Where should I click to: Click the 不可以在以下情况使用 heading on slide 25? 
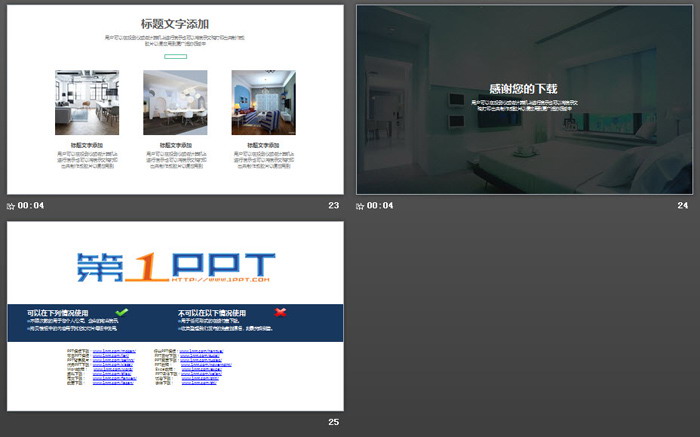tap(212, 313)
